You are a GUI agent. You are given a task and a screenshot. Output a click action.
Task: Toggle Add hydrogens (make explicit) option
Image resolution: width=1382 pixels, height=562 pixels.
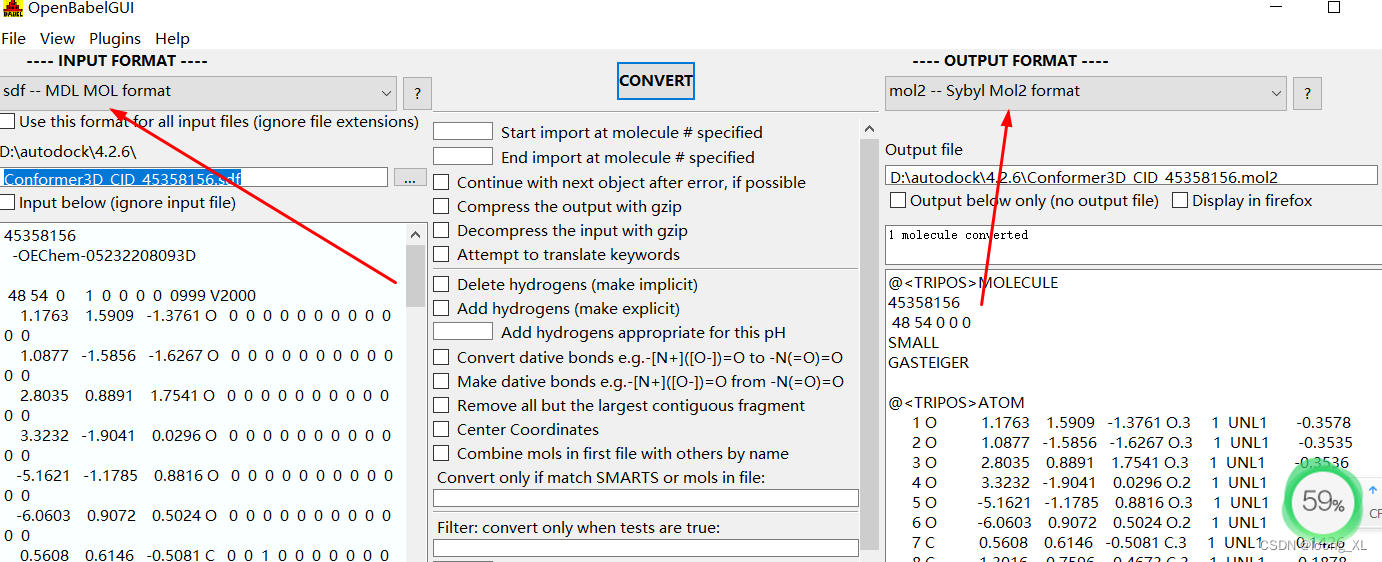click(441, 309)
